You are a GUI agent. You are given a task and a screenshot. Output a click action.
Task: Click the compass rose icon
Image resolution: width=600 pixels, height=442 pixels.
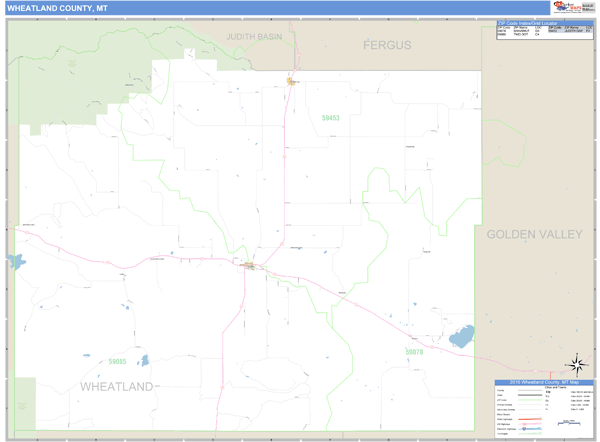click(577, 364)
